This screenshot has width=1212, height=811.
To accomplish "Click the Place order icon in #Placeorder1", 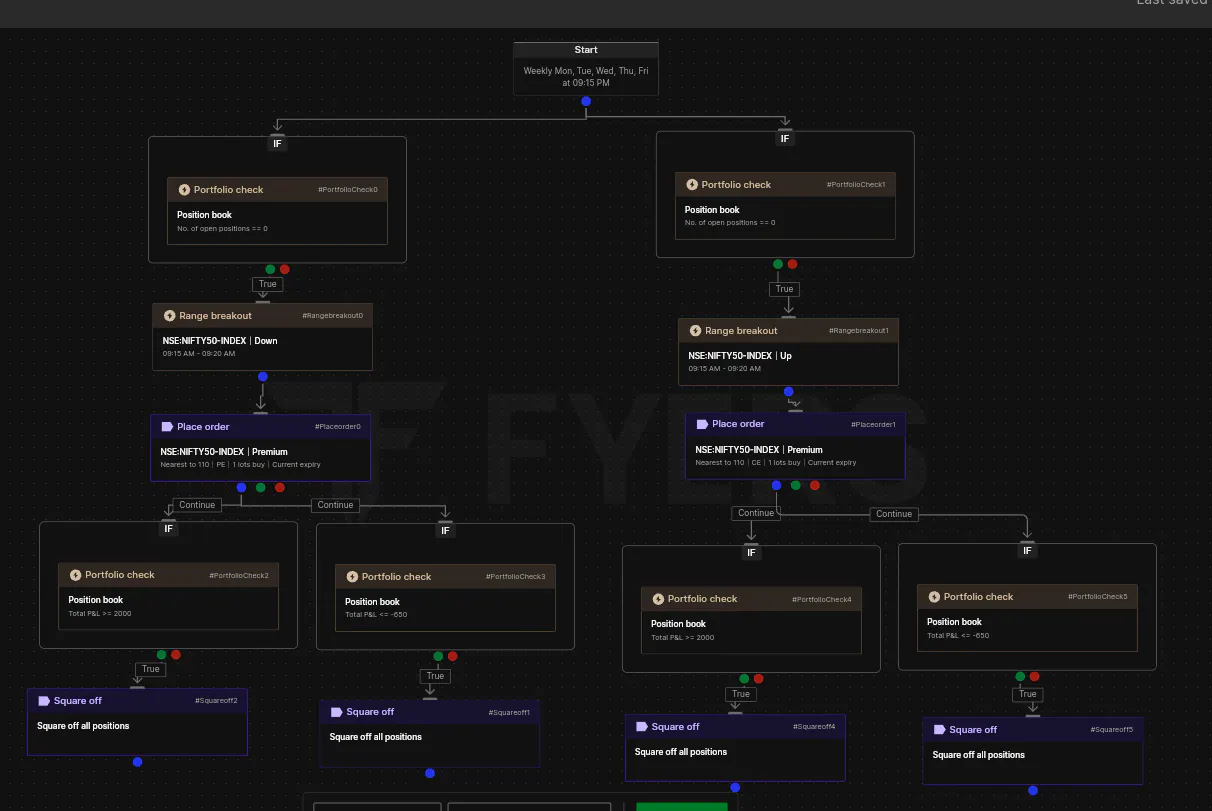I will point(702,424).
